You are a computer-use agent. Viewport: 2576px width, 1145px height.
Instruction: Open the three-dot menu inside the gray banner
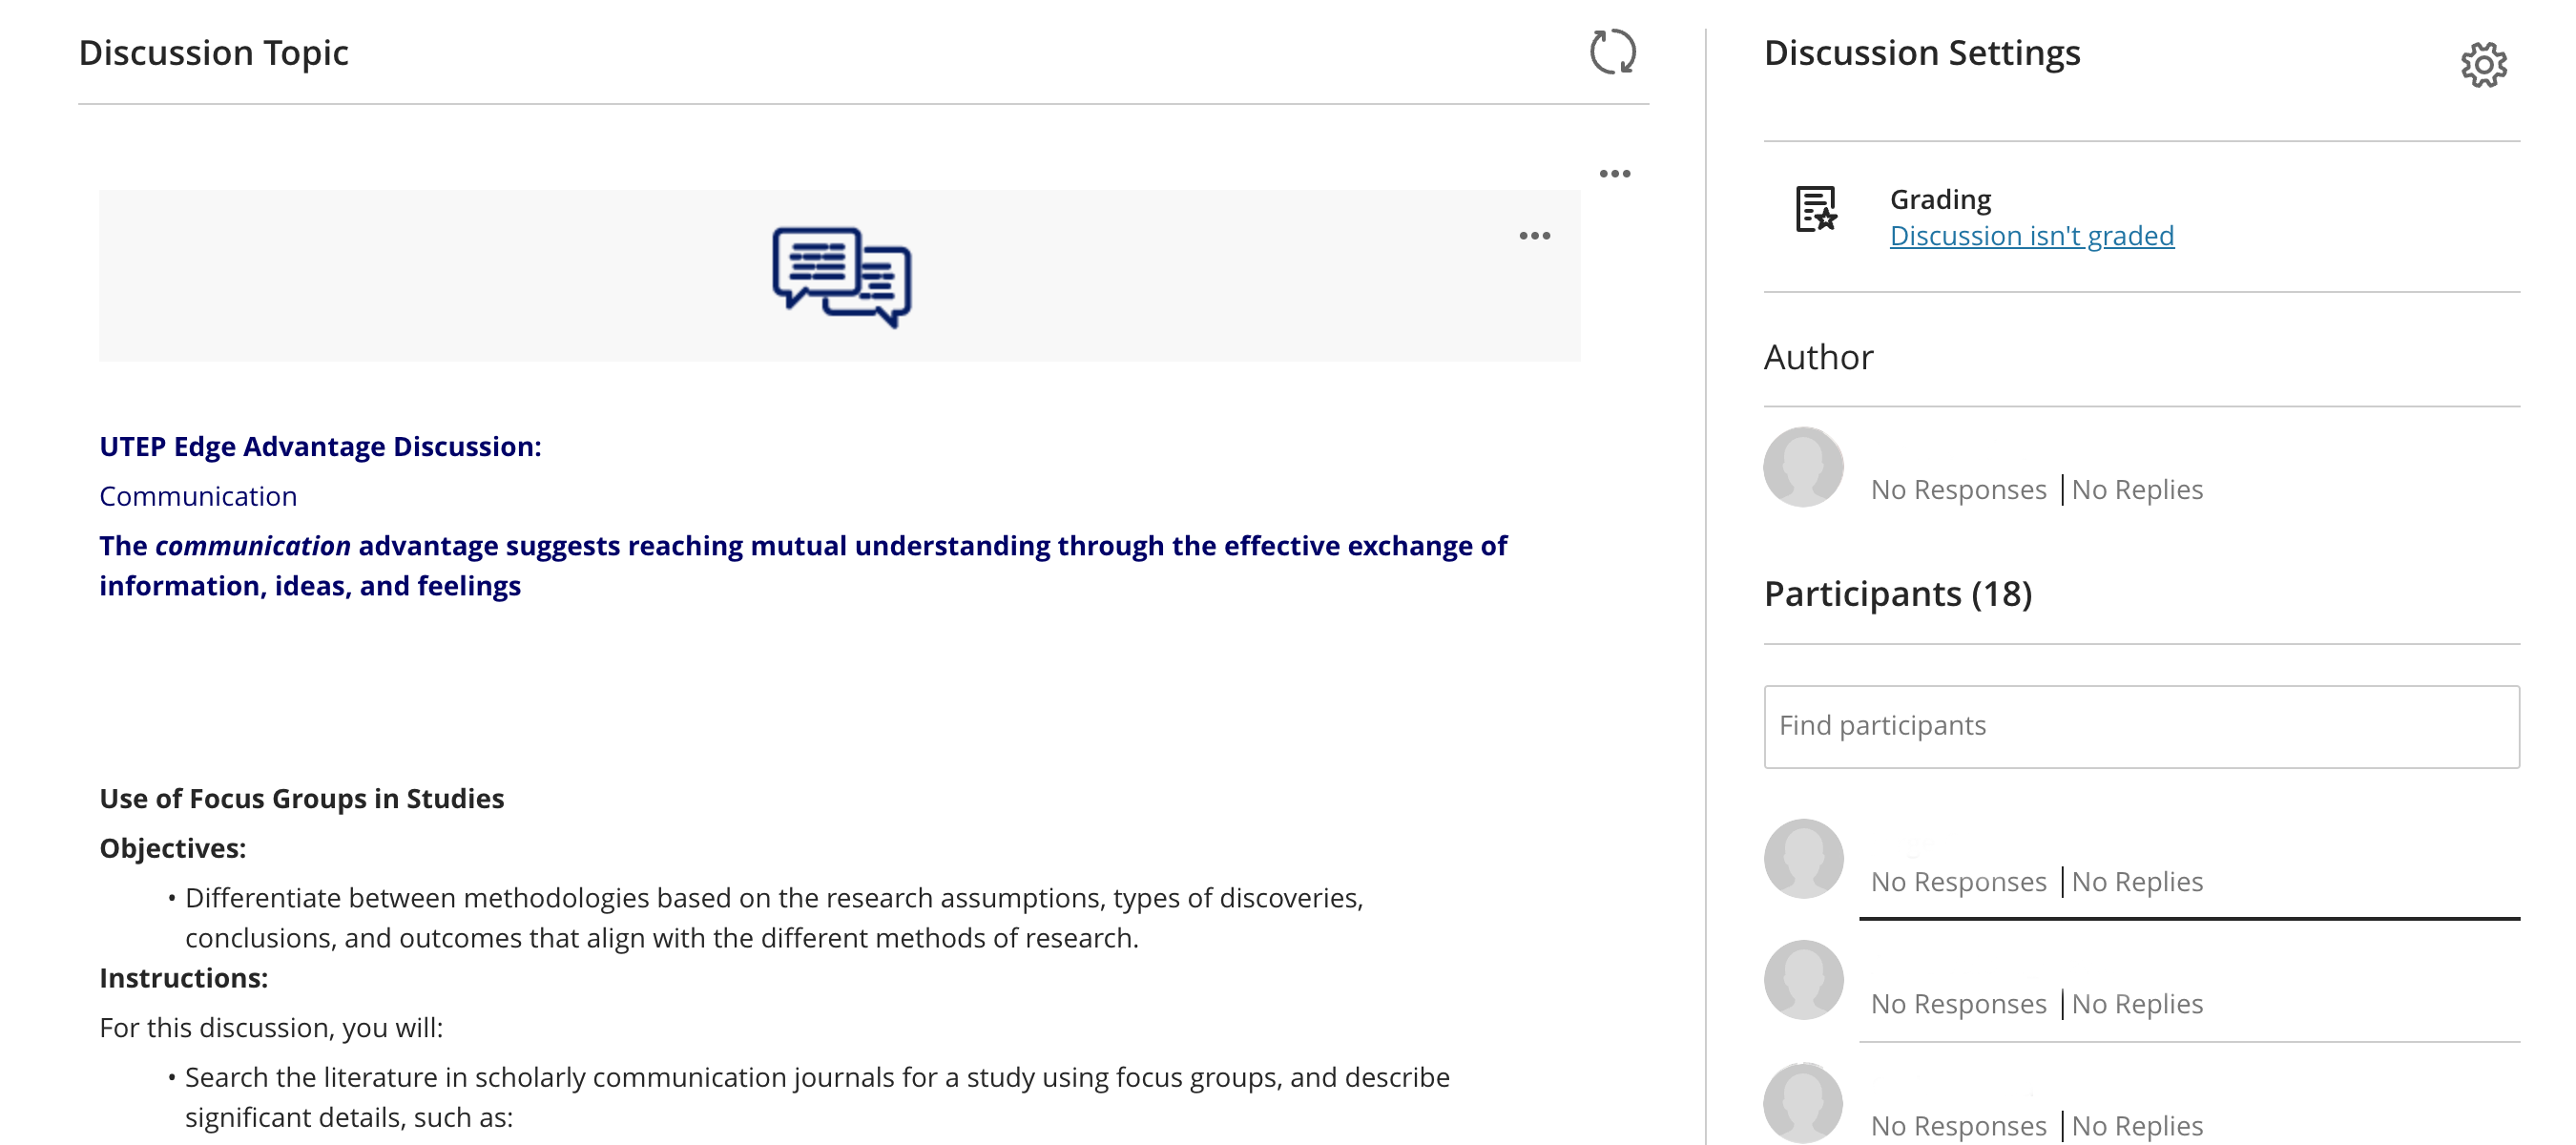1534,236
